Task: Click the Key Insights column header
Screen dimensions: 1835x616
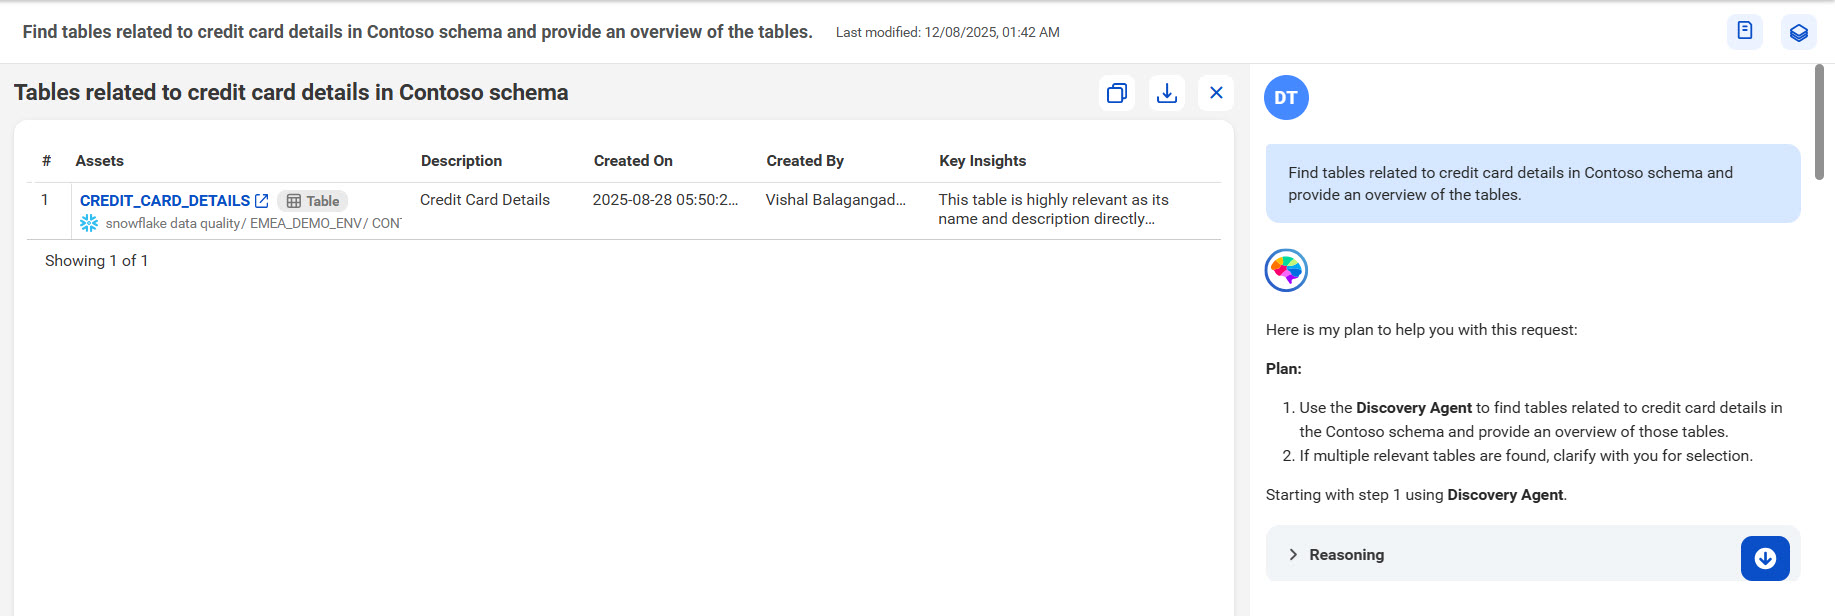Action: 982,161
